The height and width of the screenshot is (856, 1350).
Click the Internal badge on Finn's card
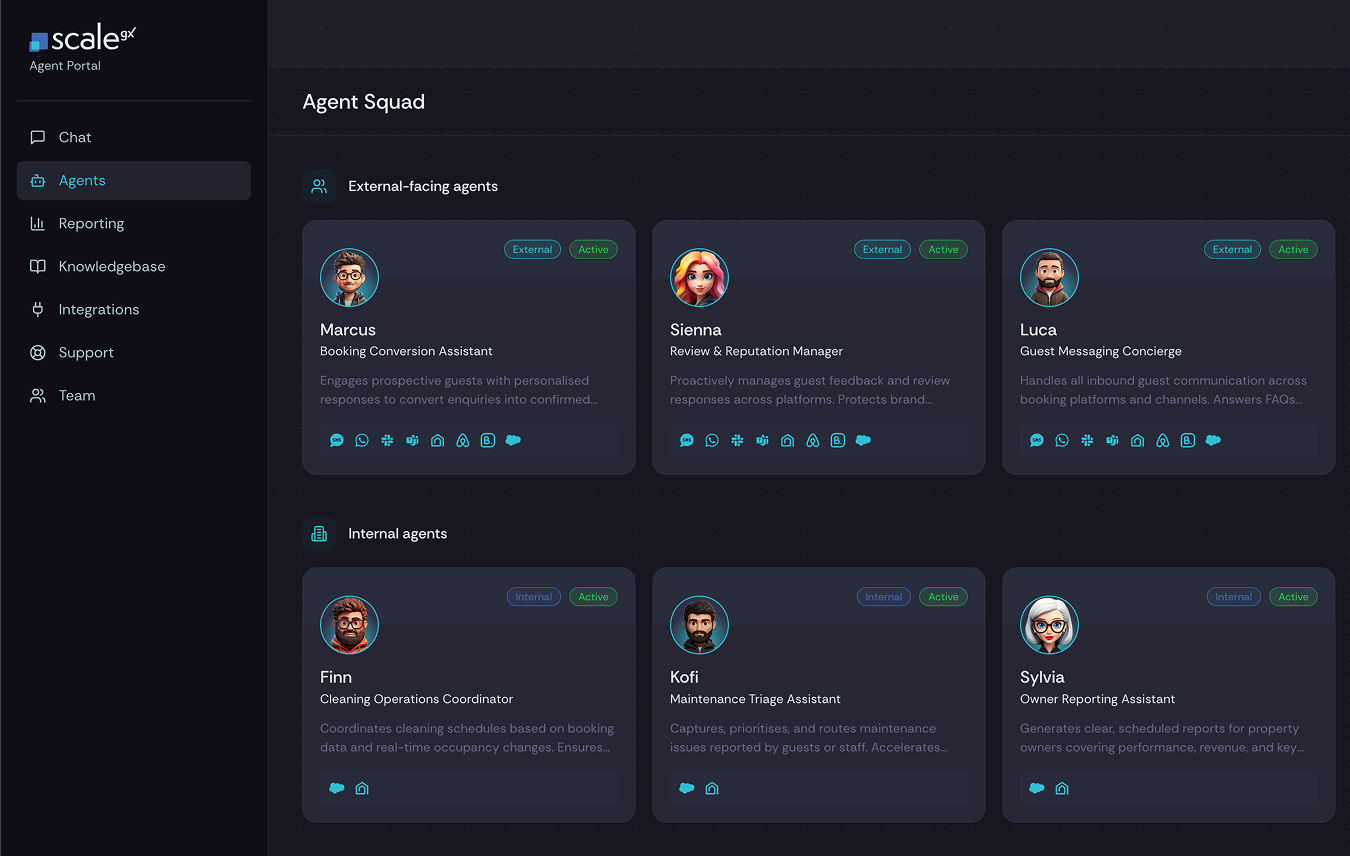(533, 597)
